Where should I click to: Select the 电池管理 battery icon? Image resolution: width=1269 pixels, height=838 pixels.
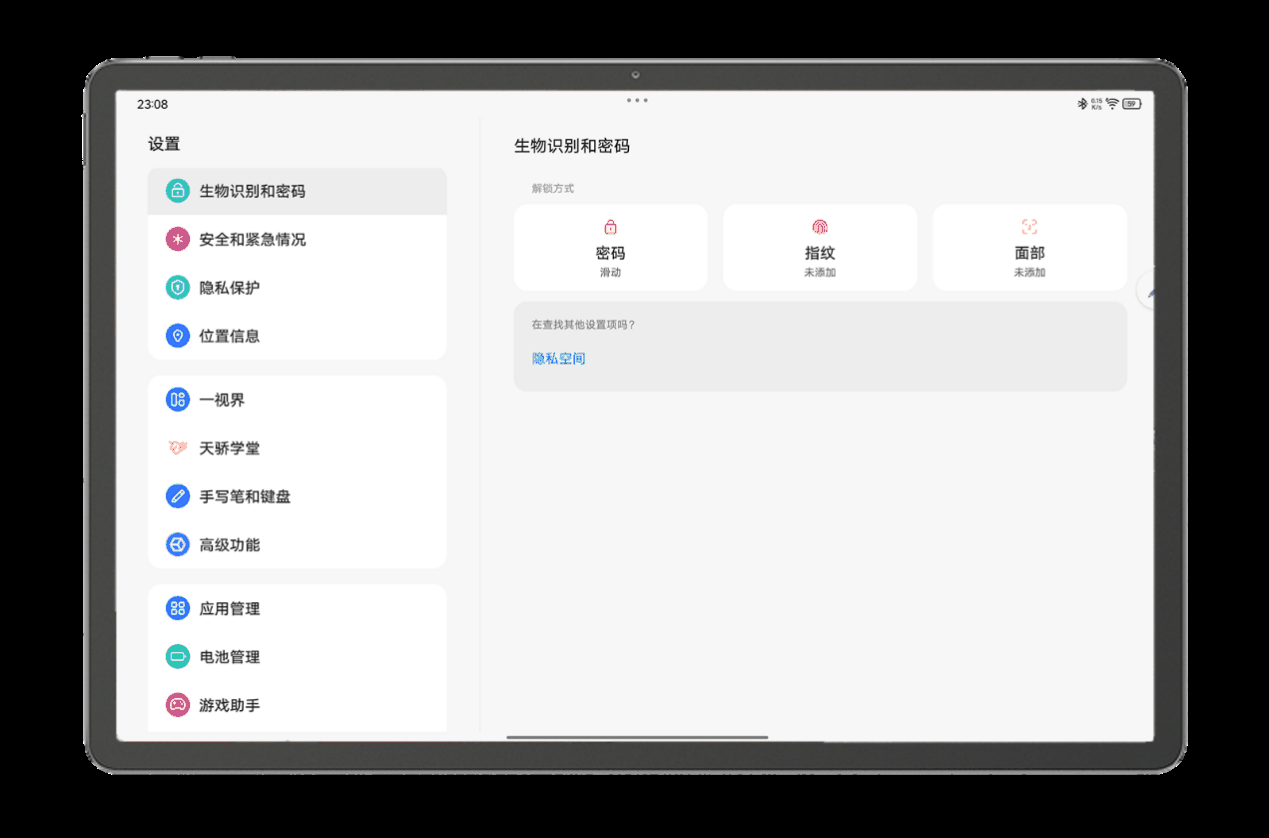point(177,656)
